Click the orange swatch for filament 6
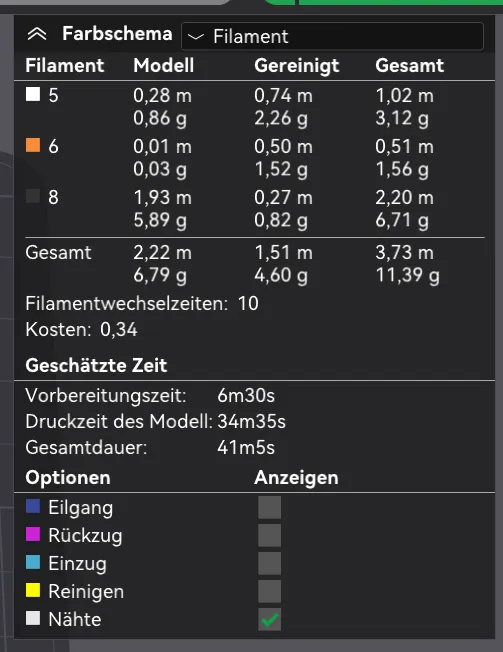This screenshot has width=503, height=652. click(x=33, y=146)
